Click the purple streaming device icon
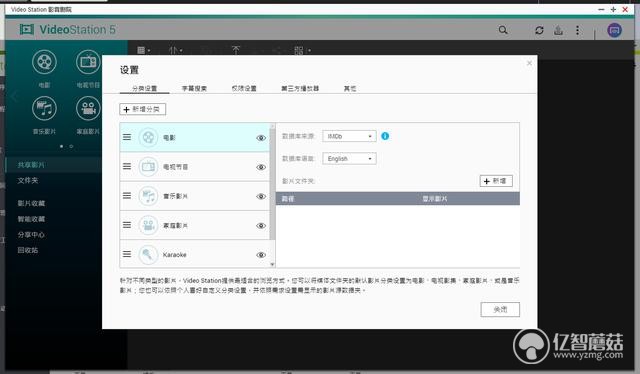The width and height of the screenshot is (640, 374). tap(614, 30)
